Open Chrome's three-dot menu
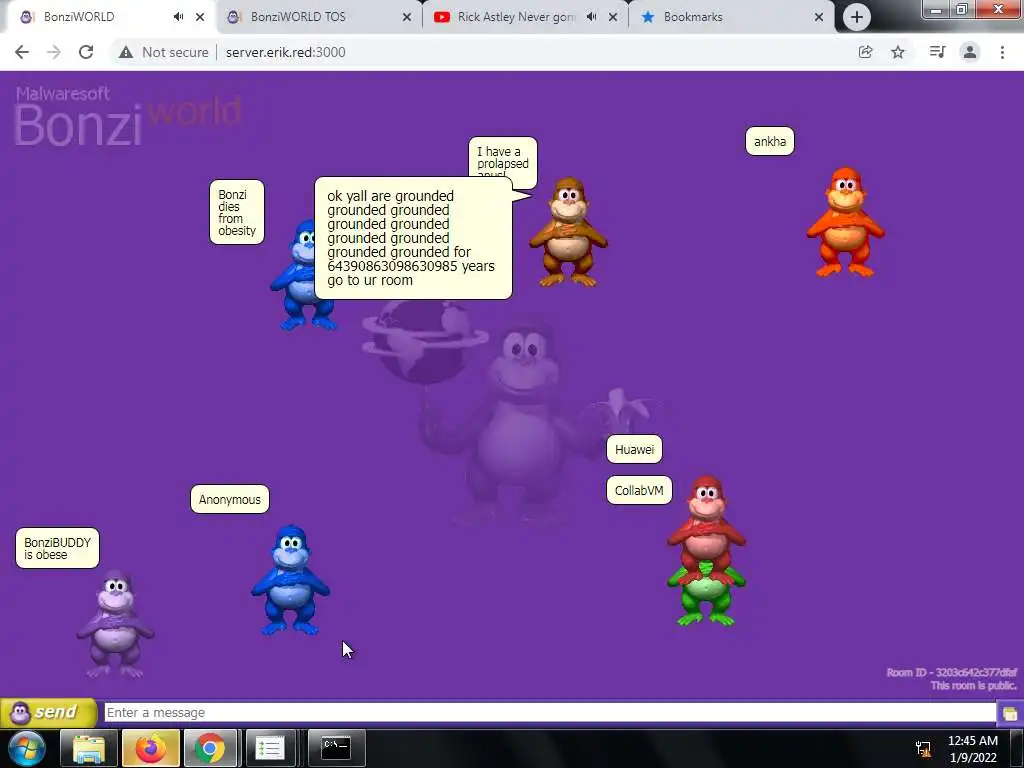The image size is (1024, 768). pyautogui.click(x=1002, y=52)
